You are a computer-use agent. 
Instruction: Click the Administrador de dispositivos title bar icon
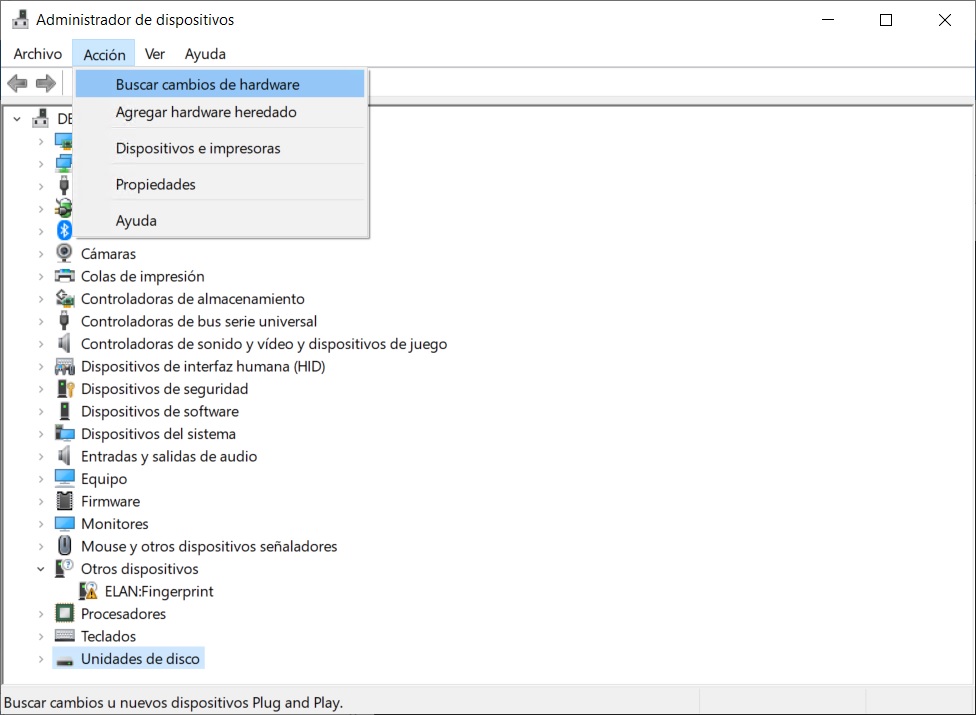coord(20,19)
